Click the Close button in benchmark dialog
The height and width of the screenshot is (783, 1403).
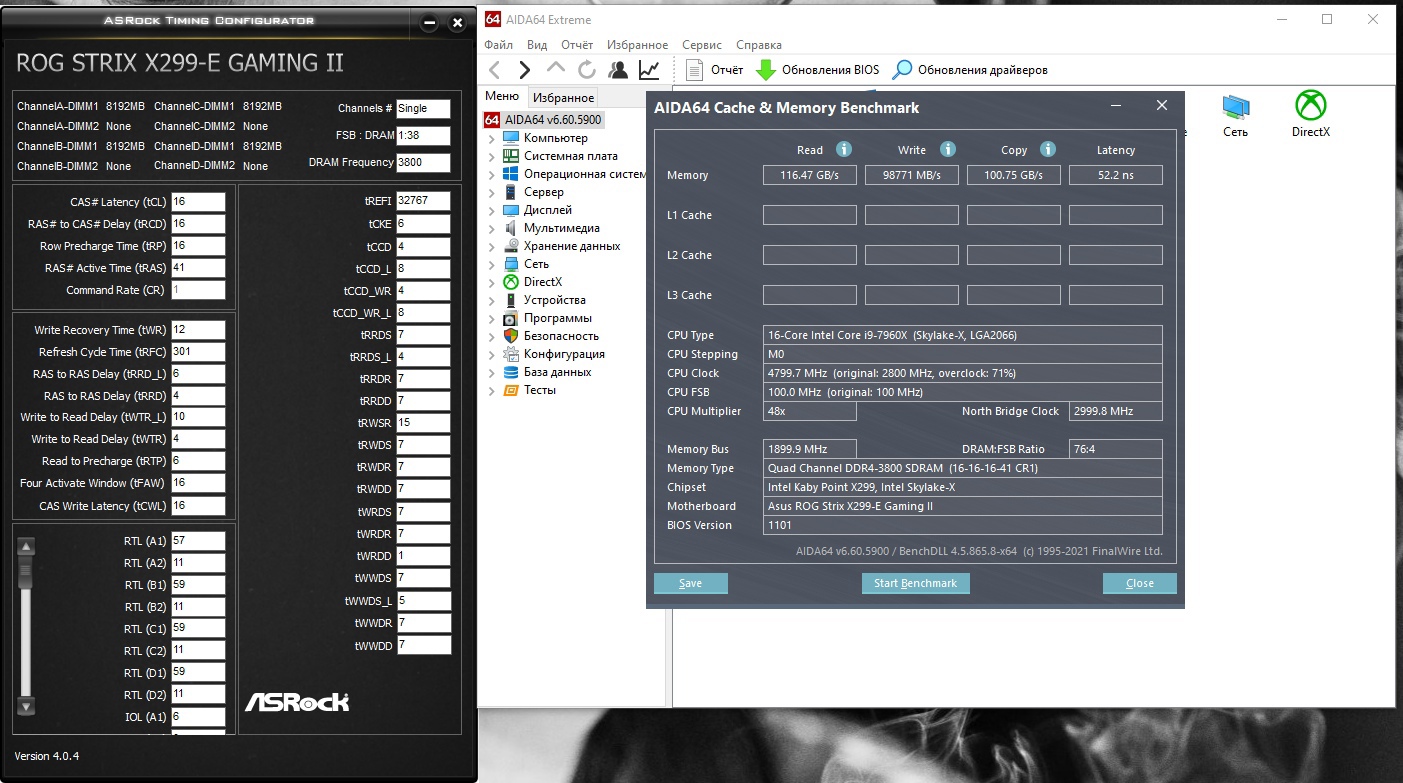click(x=1139, y=583)
